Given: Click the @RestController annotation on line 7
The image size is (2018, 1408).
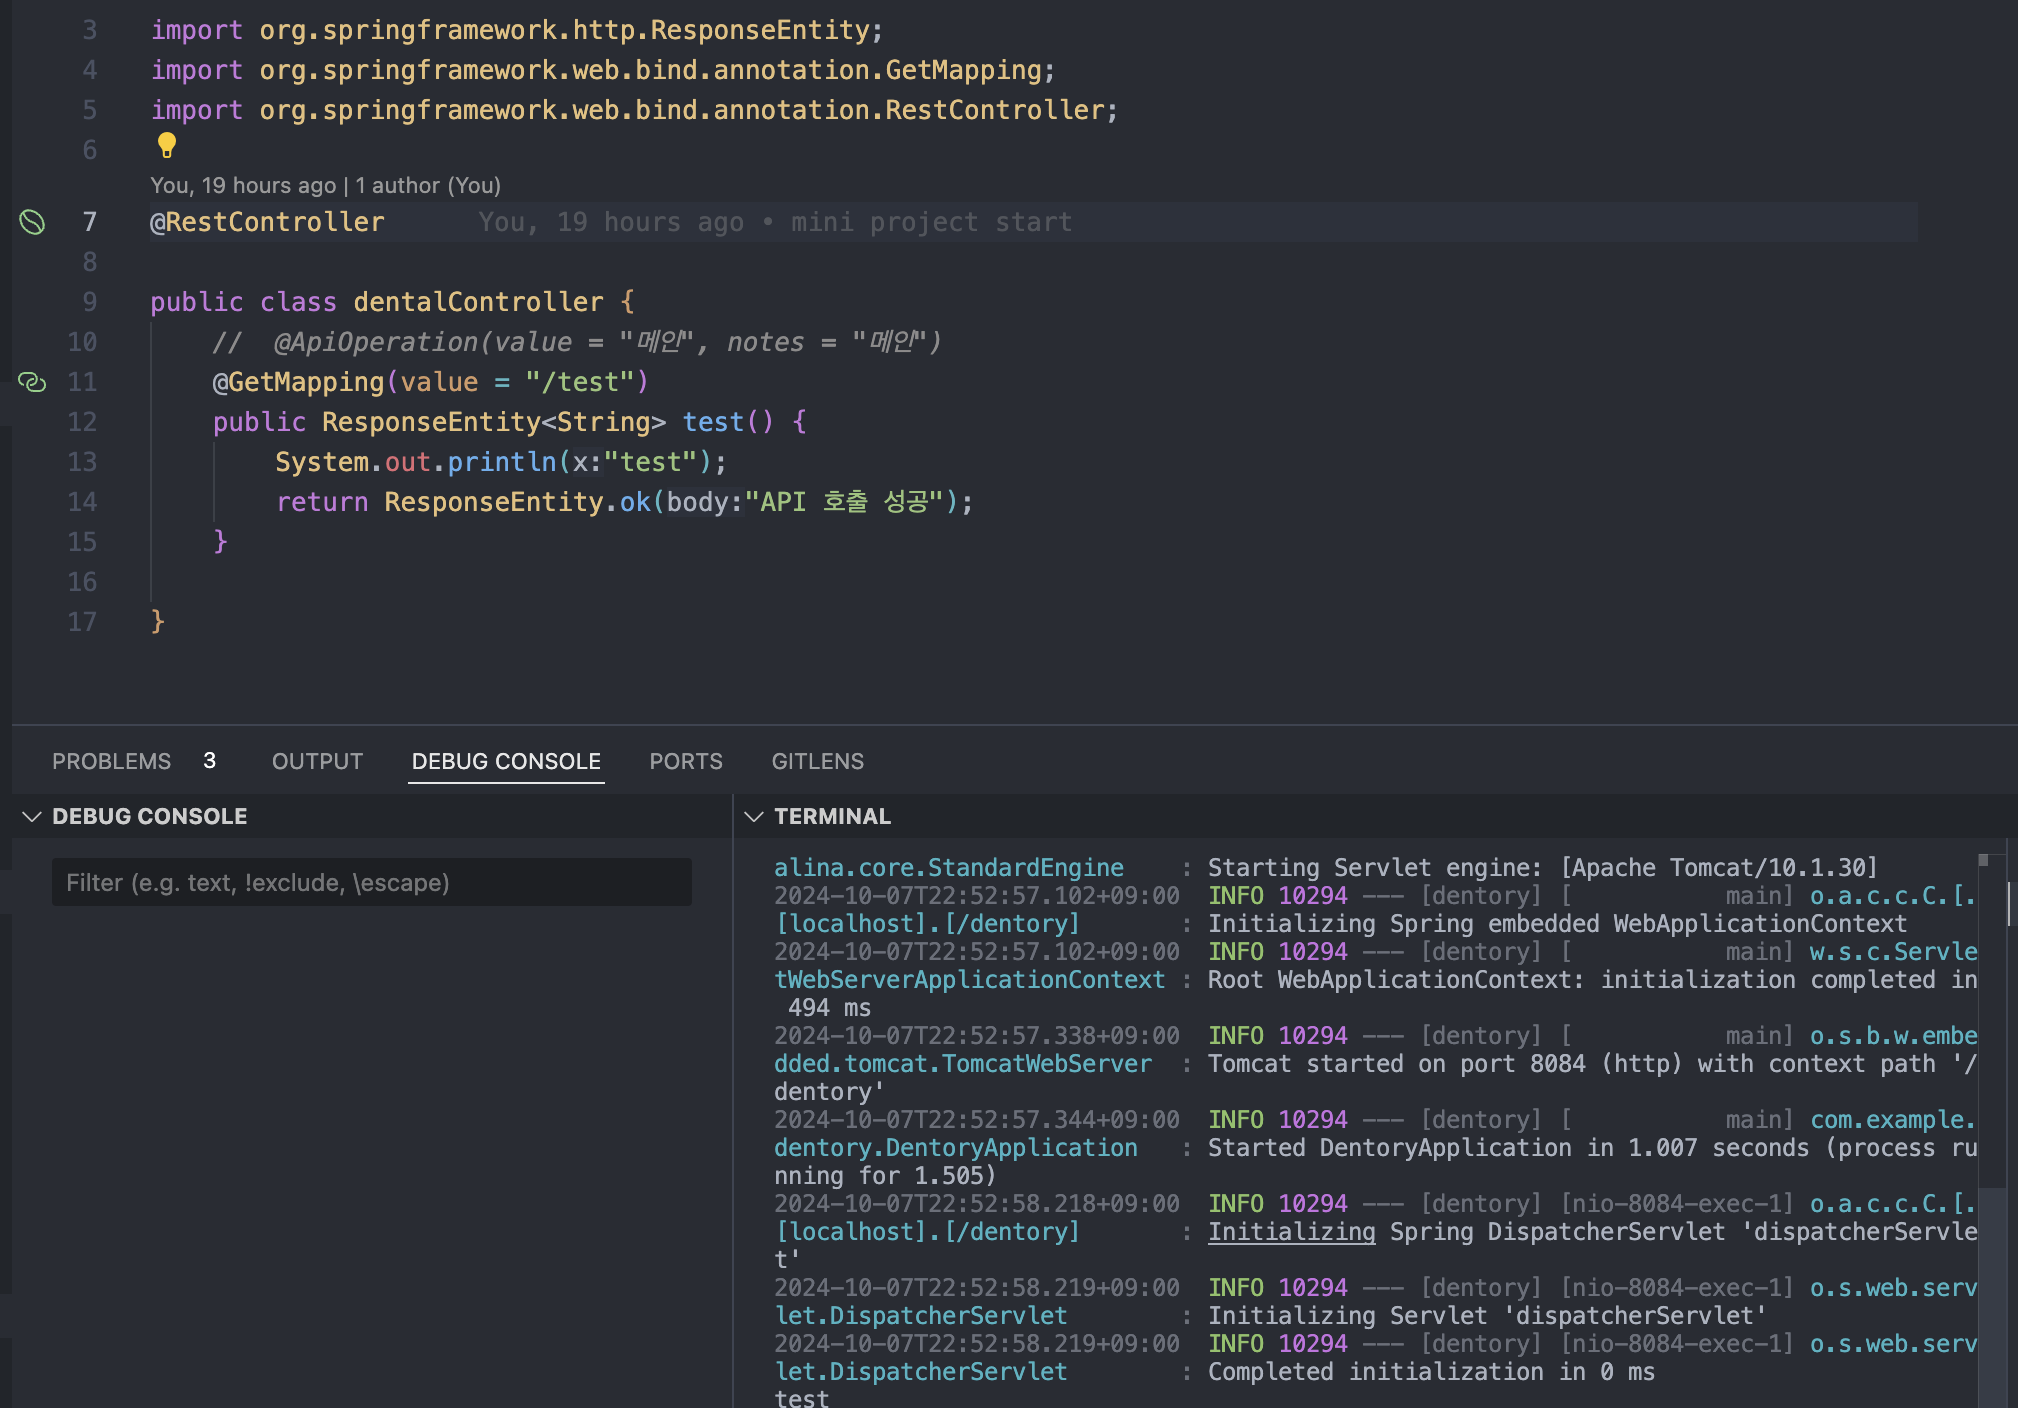Looking at the screenshot, I should [x=267, y=222].
